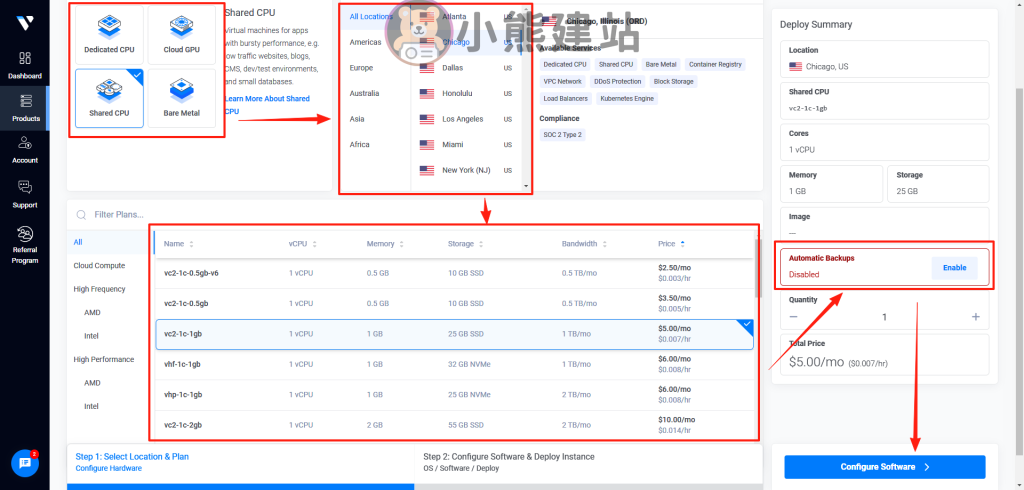Sort plans by Price column

pos(671,243)
